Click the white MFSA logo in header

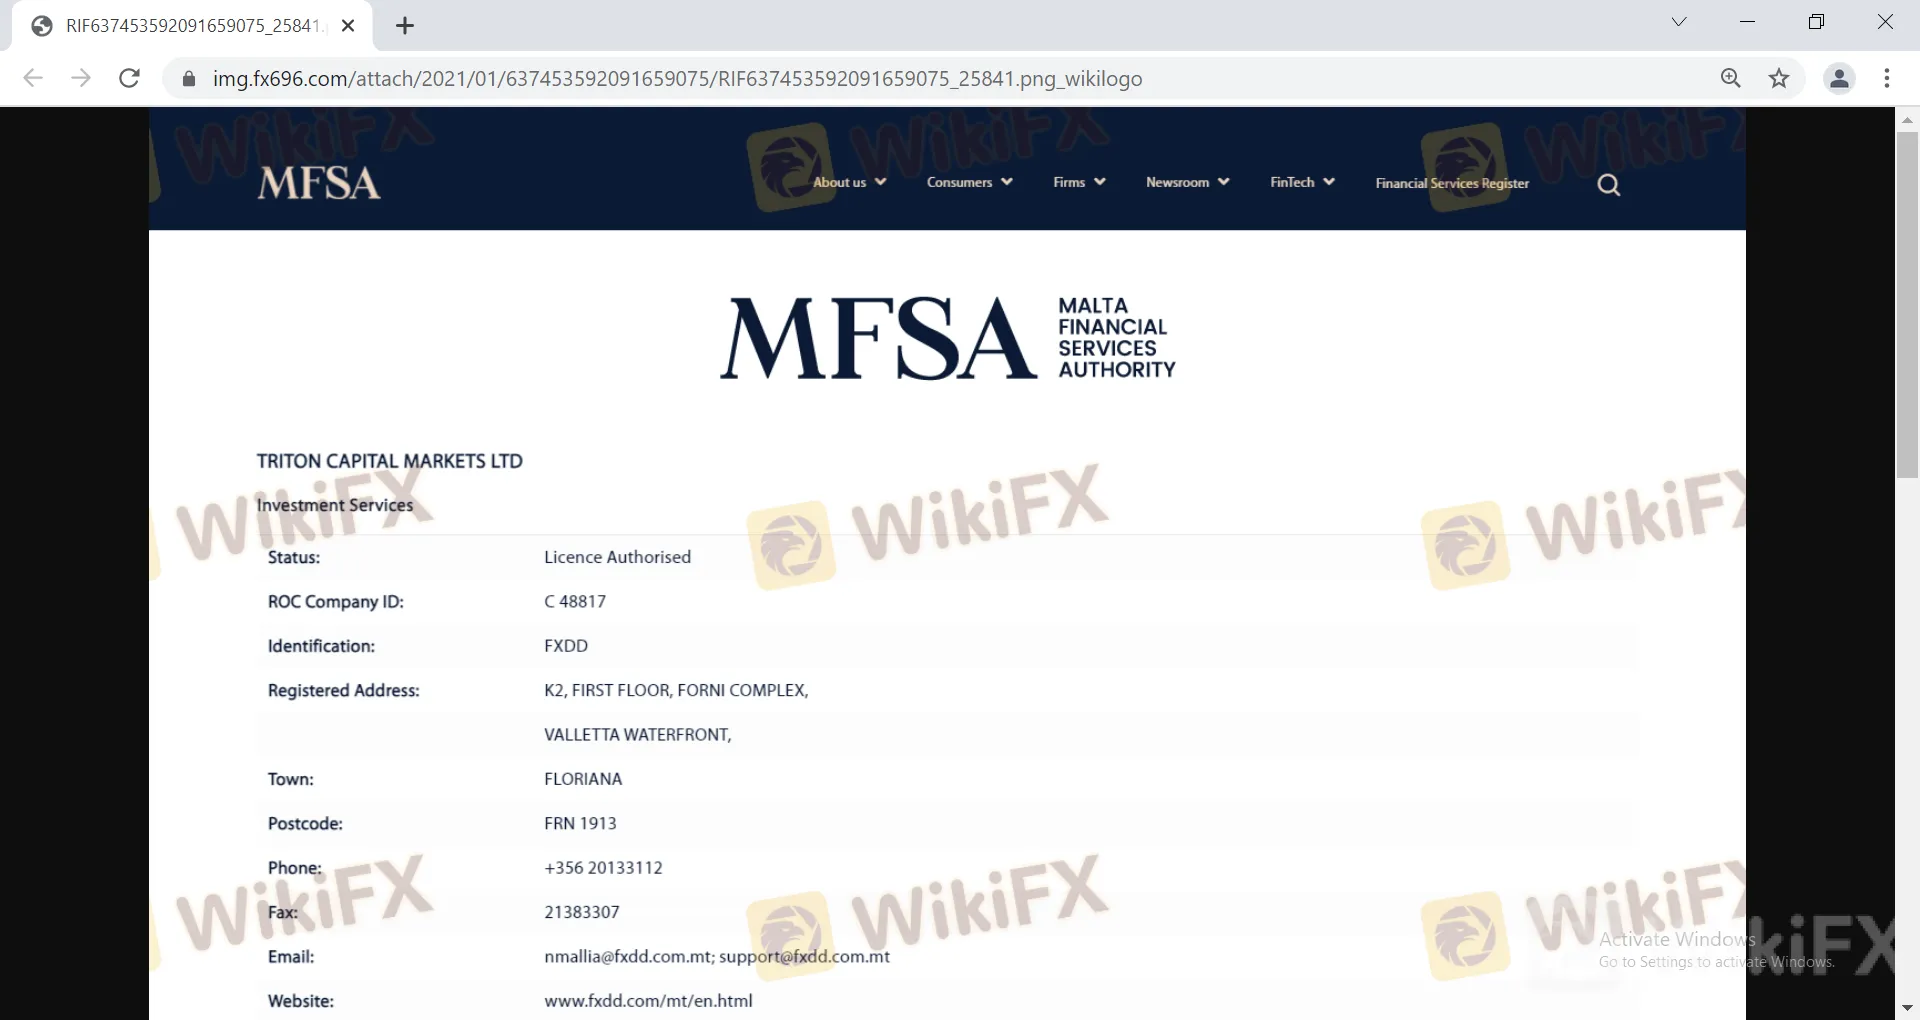[x=319, y=183]
